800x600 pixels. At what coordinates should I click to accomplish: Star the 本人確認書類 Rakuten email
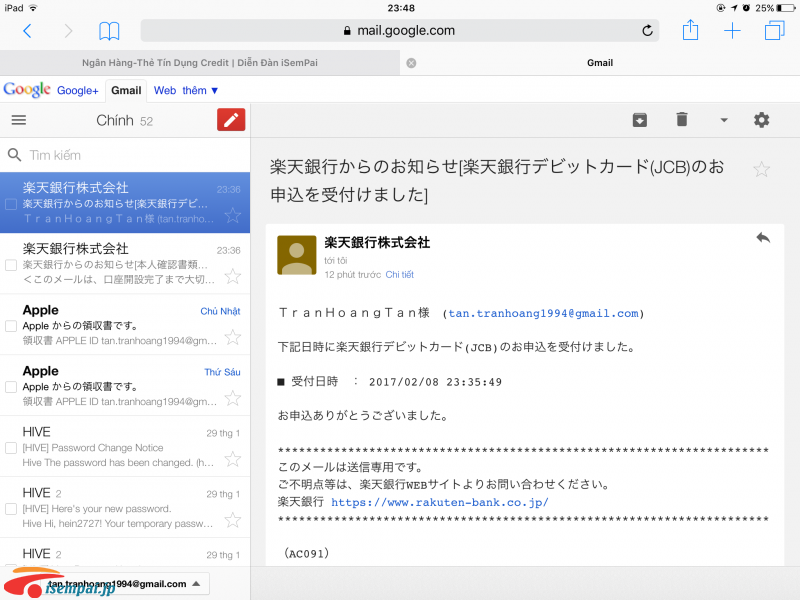pos(233,276)
